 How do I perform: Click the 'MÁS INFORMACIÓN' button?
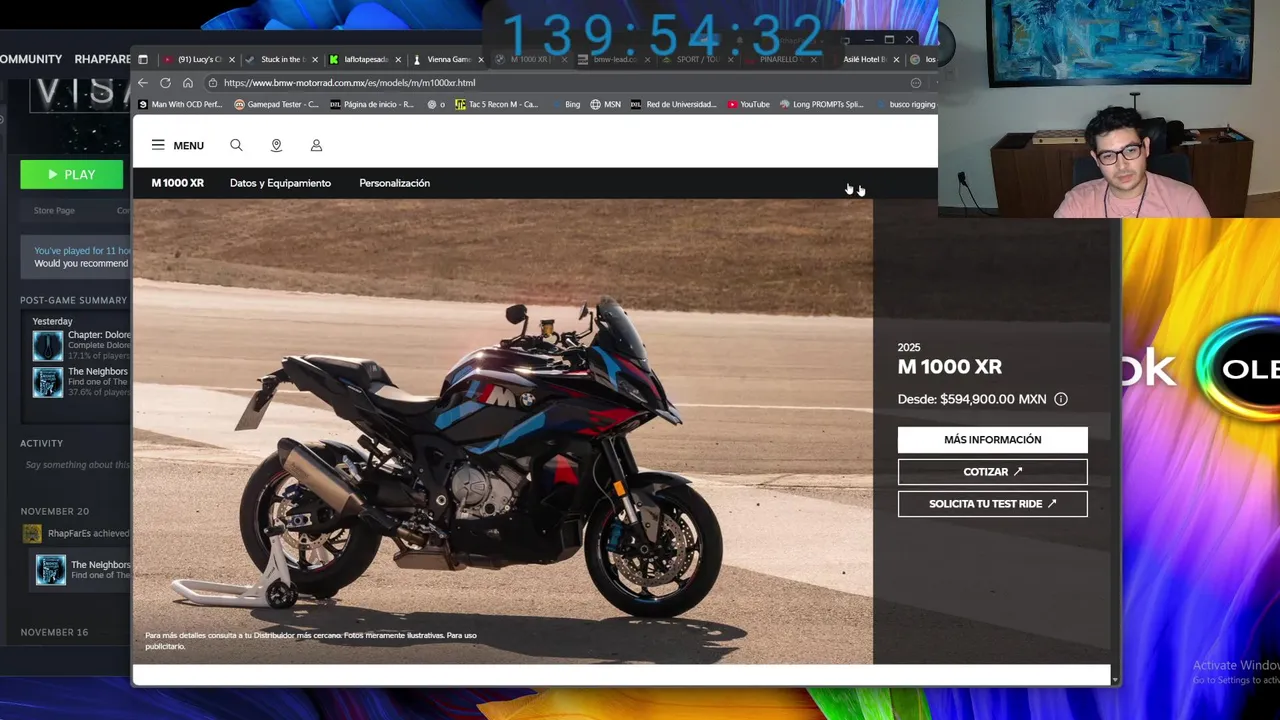tap(992, 440)
